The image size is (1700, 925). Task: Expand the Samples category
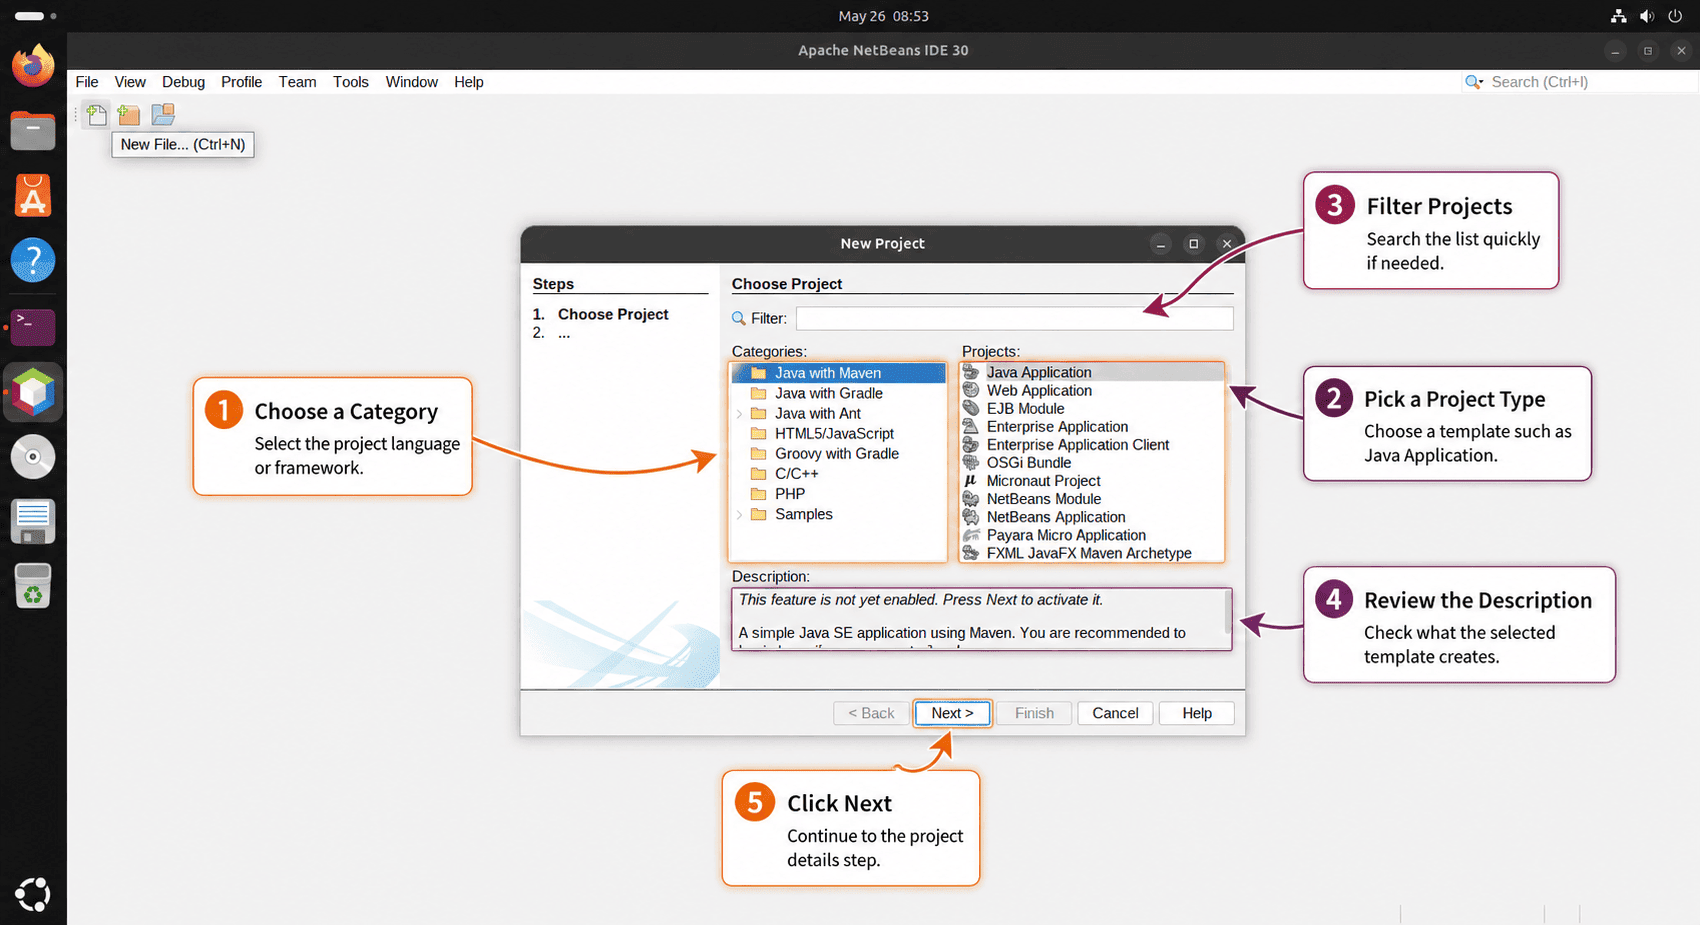click(x=740, y=515)
